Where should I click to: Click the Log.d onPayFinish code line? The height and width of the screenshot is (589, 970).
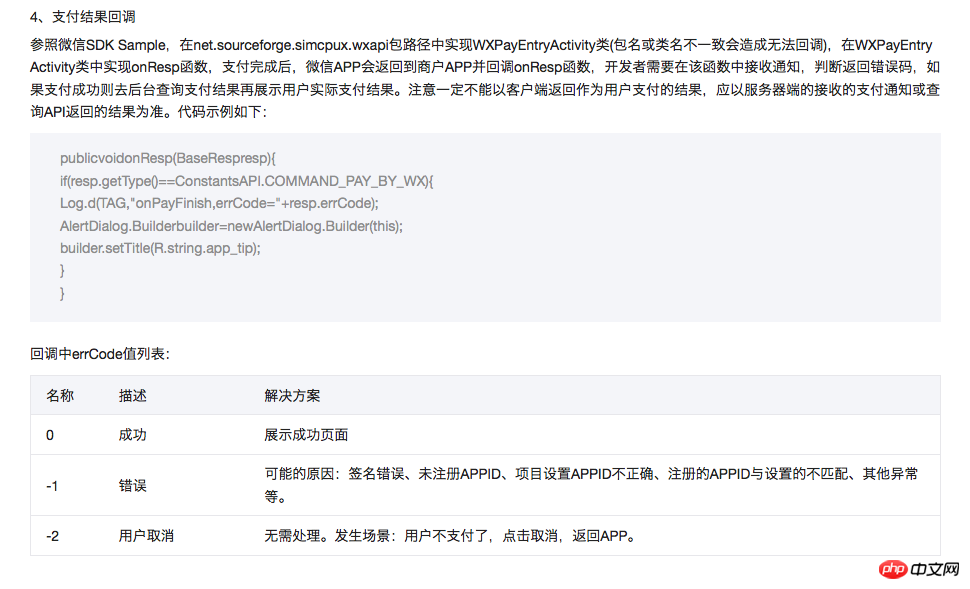pos(219,204)
